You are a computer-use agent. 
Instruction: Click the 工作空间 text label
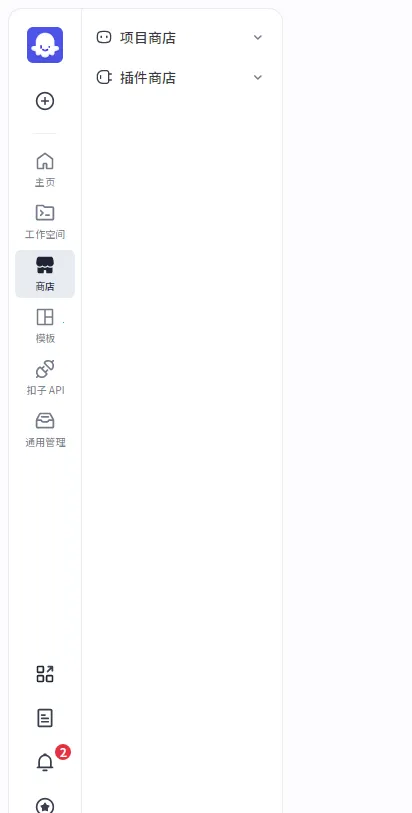[x=45, y=234]
